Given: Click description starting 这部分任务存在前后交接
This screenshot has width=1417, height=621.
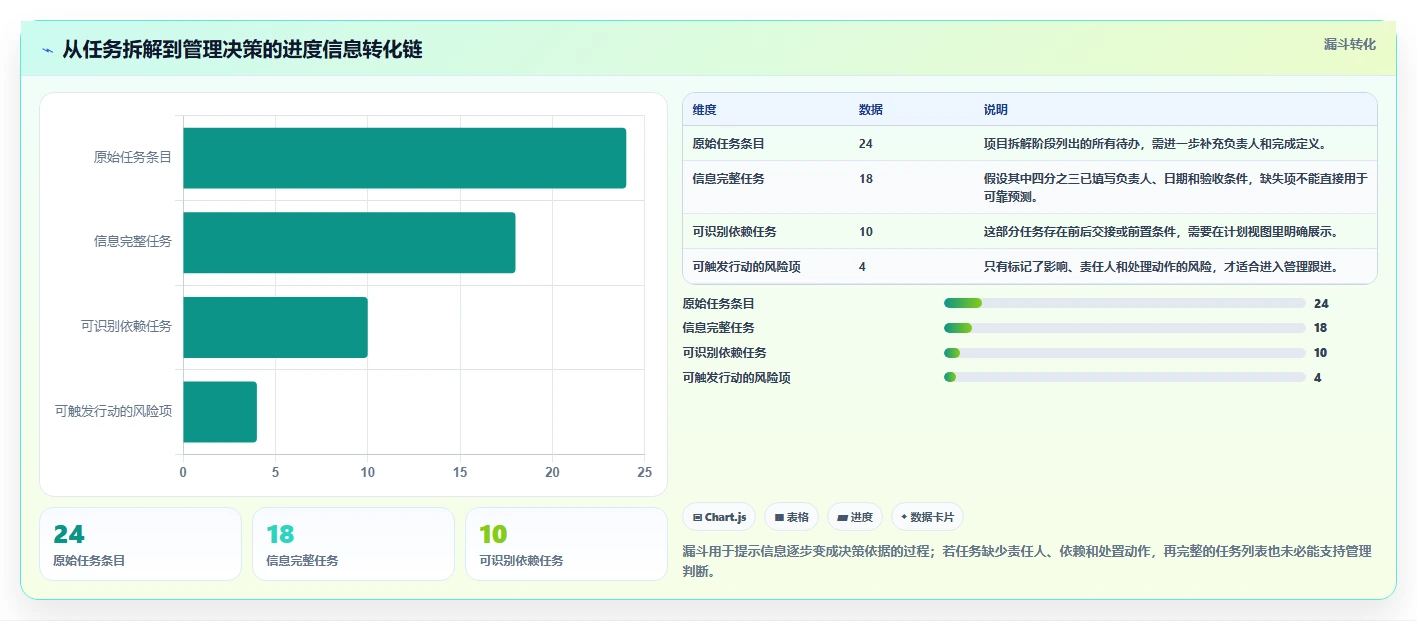Looking at the screenshot, I should point(1161,232).
